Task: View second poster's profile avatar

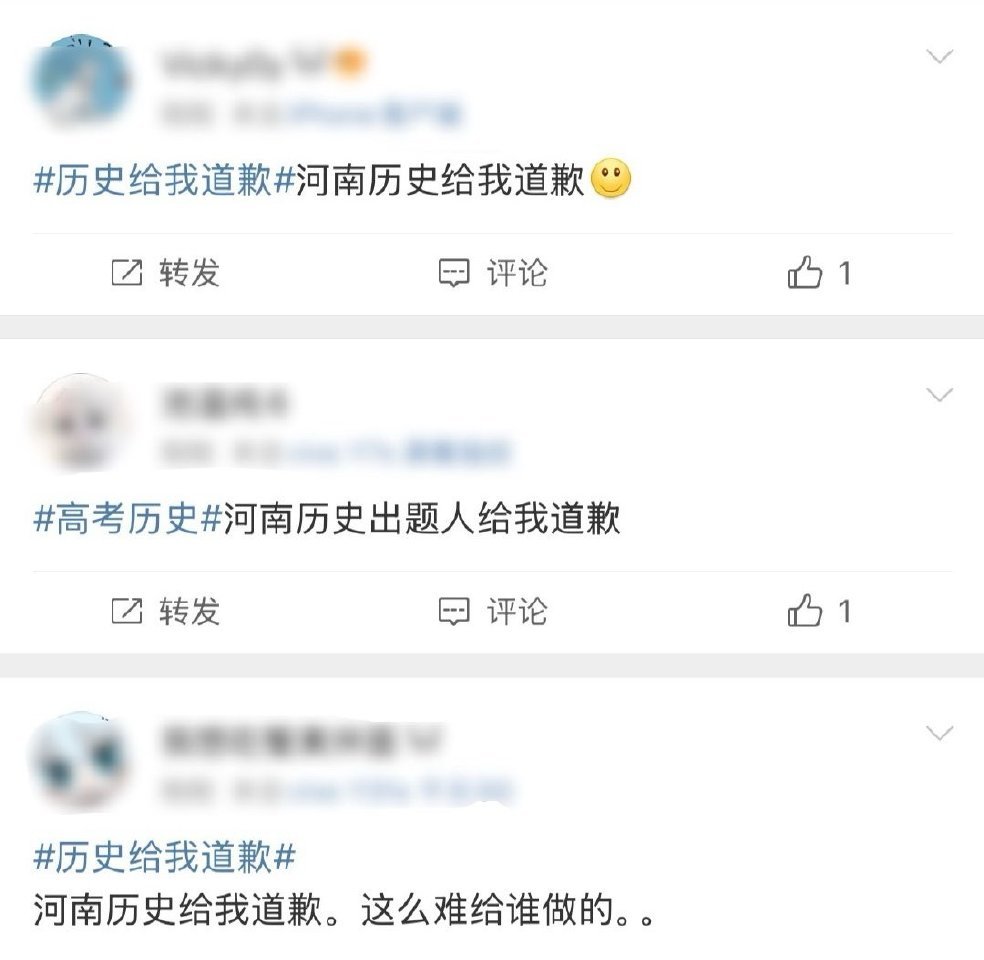Action: pyautogui.click(x=80, y=422)
